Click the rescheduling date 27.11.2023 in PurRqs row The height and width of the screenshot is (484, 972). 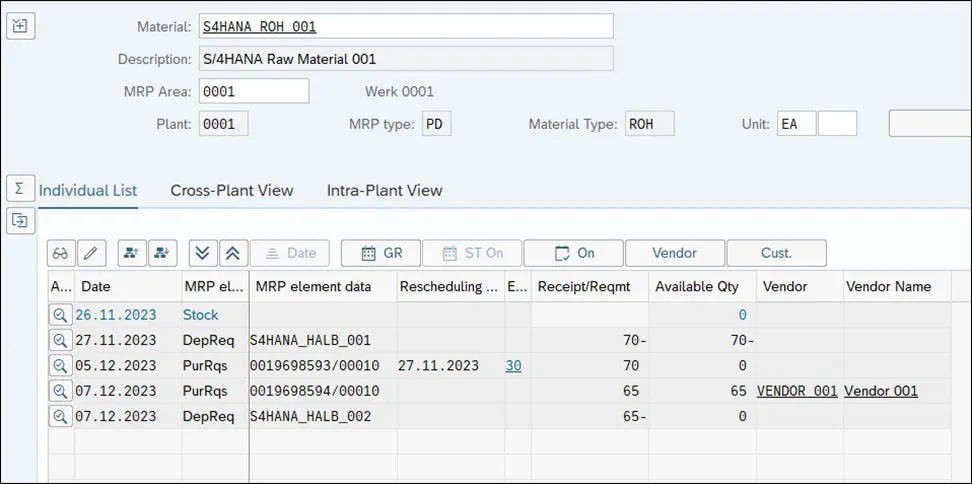tap(438, 366)
